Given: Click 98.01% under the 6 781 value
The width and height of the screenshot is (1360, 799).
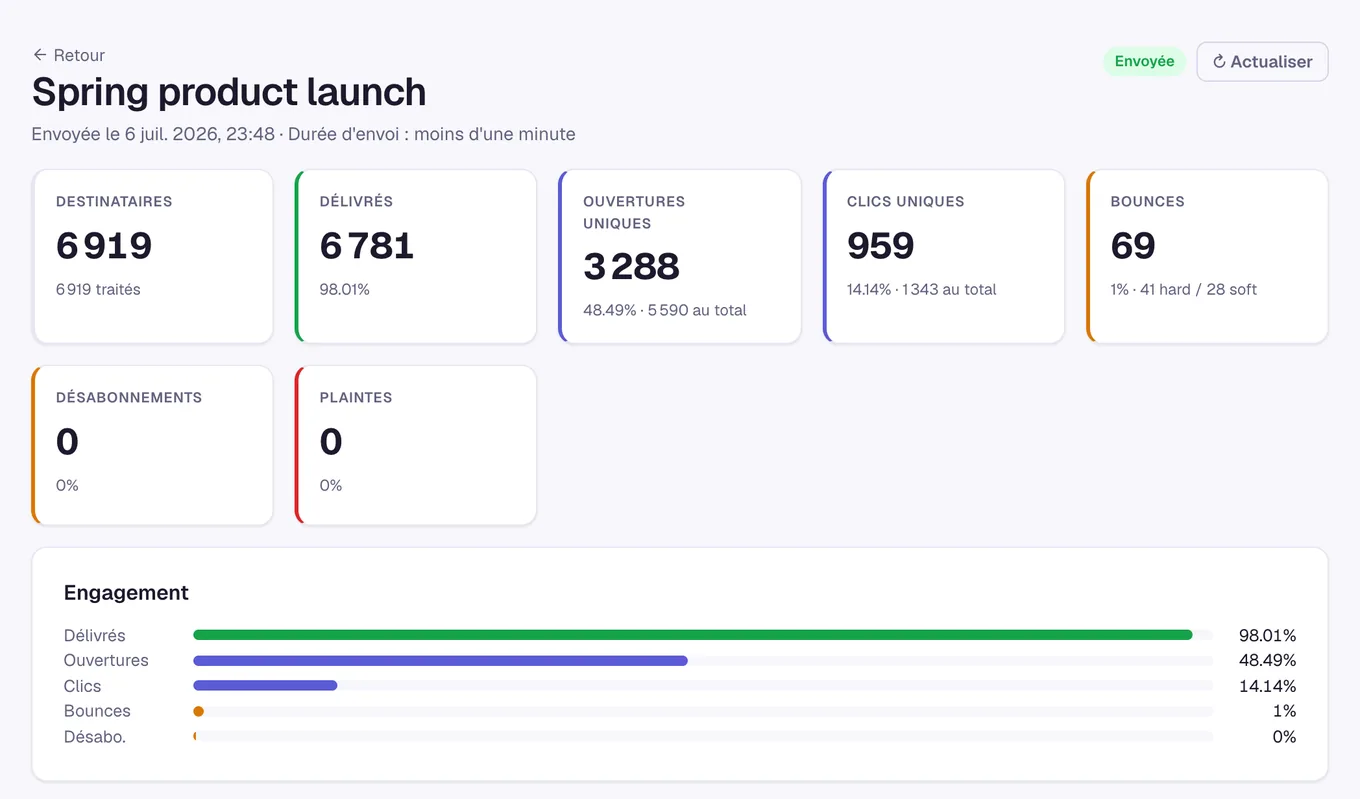Looking at the screenshot, I should 345,289.
